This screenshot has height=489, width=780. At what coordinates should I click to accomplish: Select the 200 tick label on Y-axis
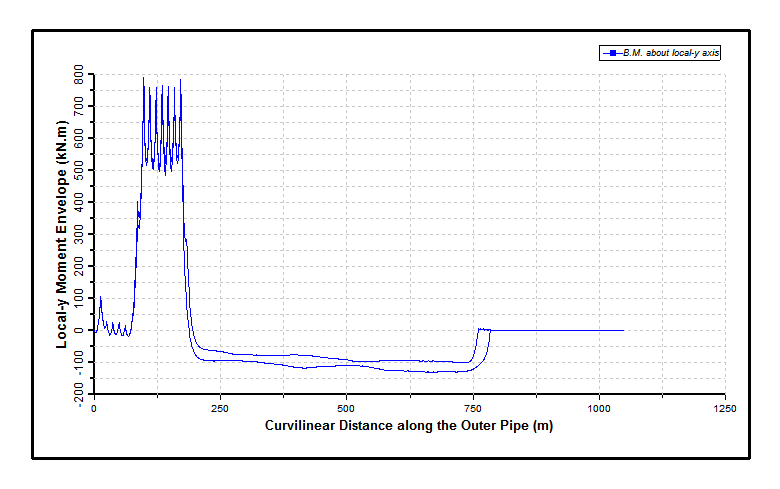[x=78, y=266]
